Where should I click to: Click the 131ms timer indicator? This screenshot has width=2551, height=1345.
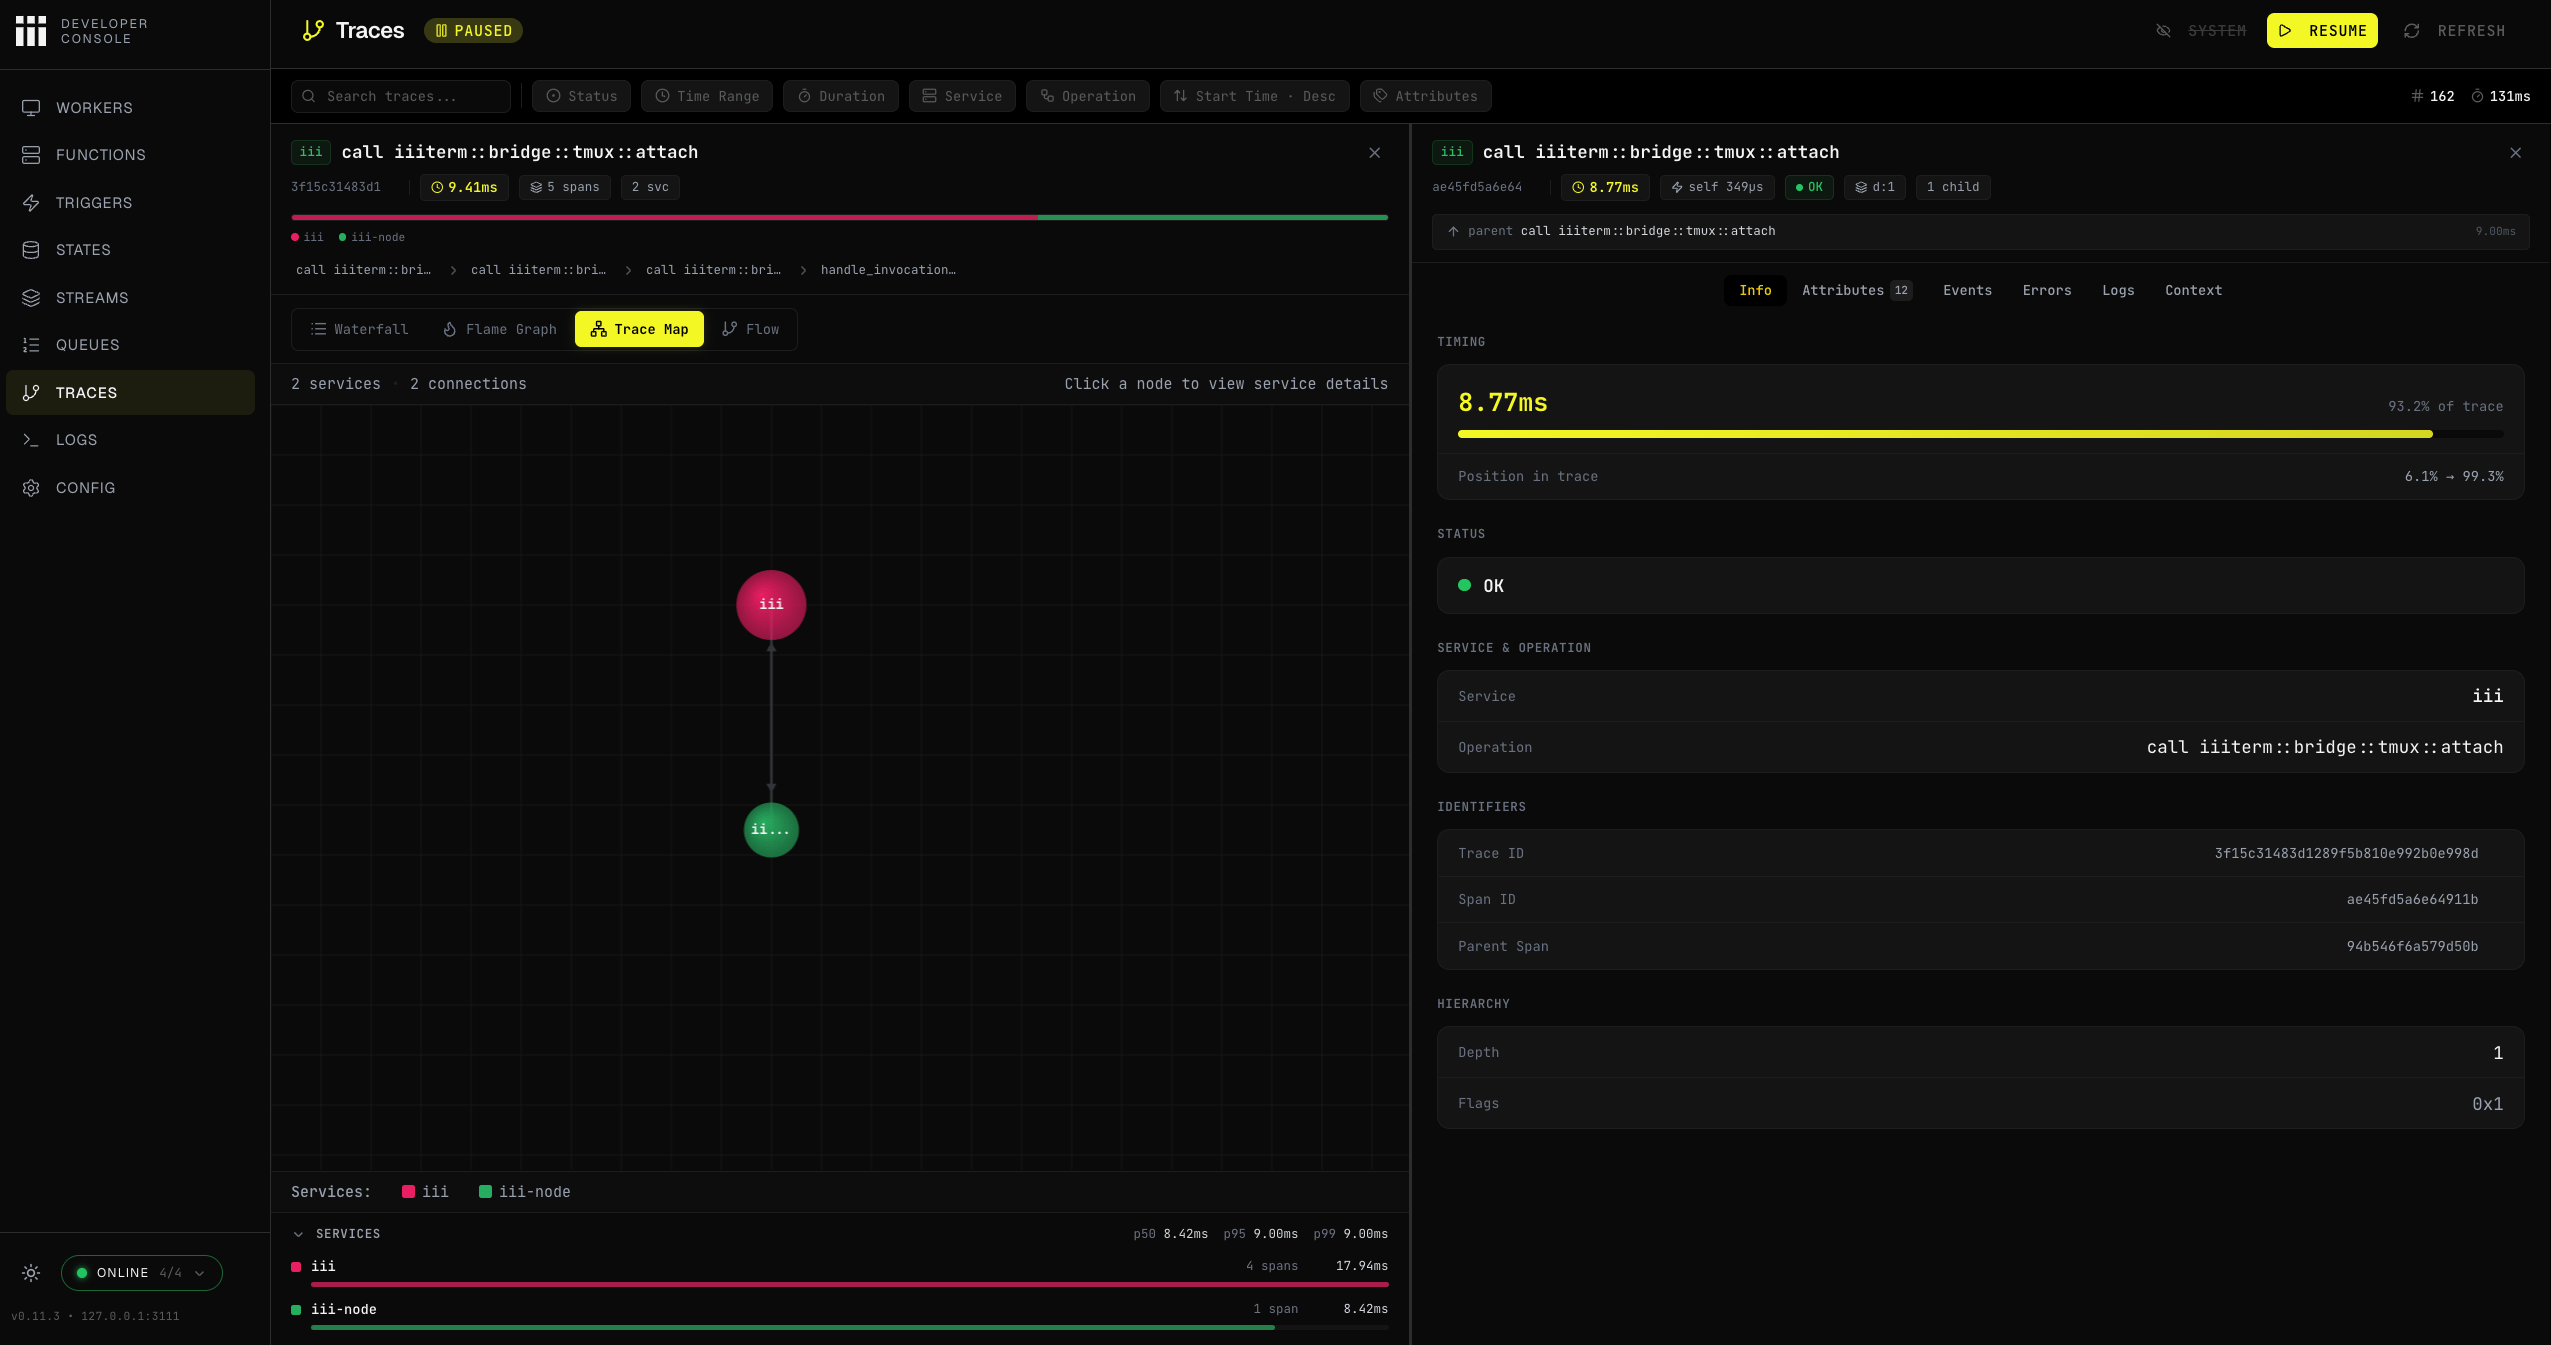pos(2500,97)
